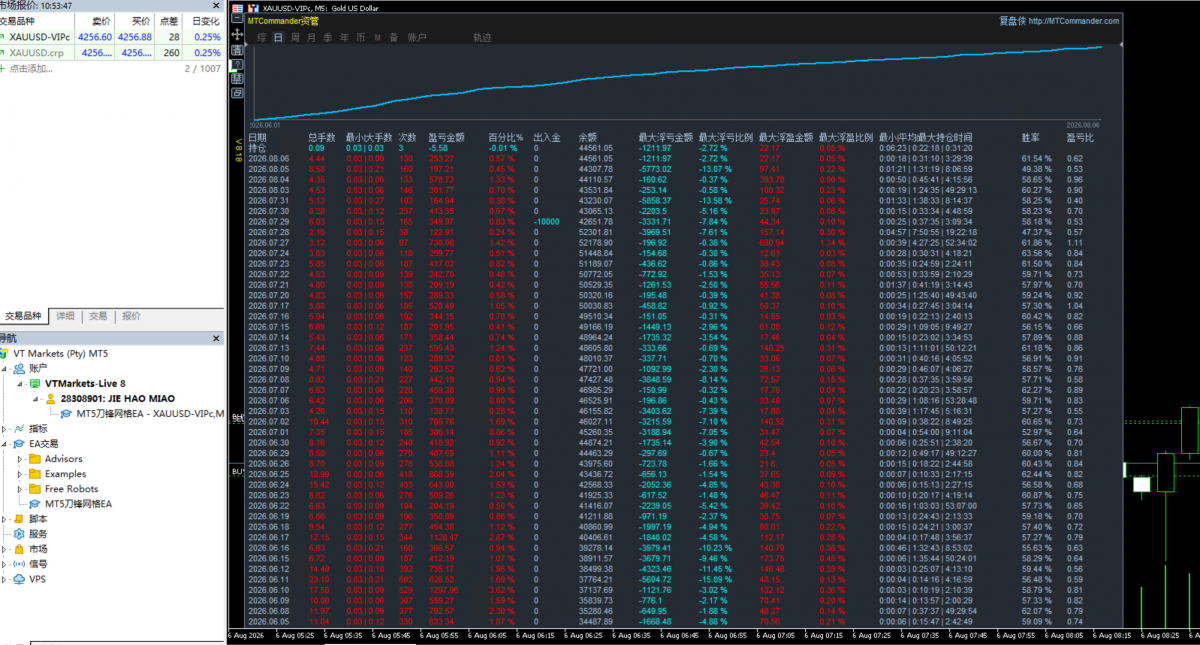Viewport: 1200px width, 645px height.
Task: Select the 综 summary tab in MTCommander
Action: (x=262, y=38)
